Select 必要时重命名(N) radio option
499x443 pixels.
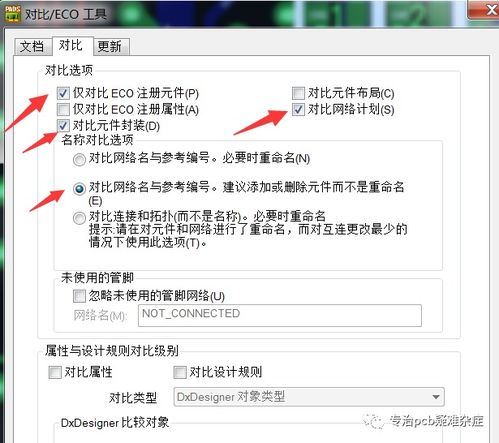pos(79,159)
